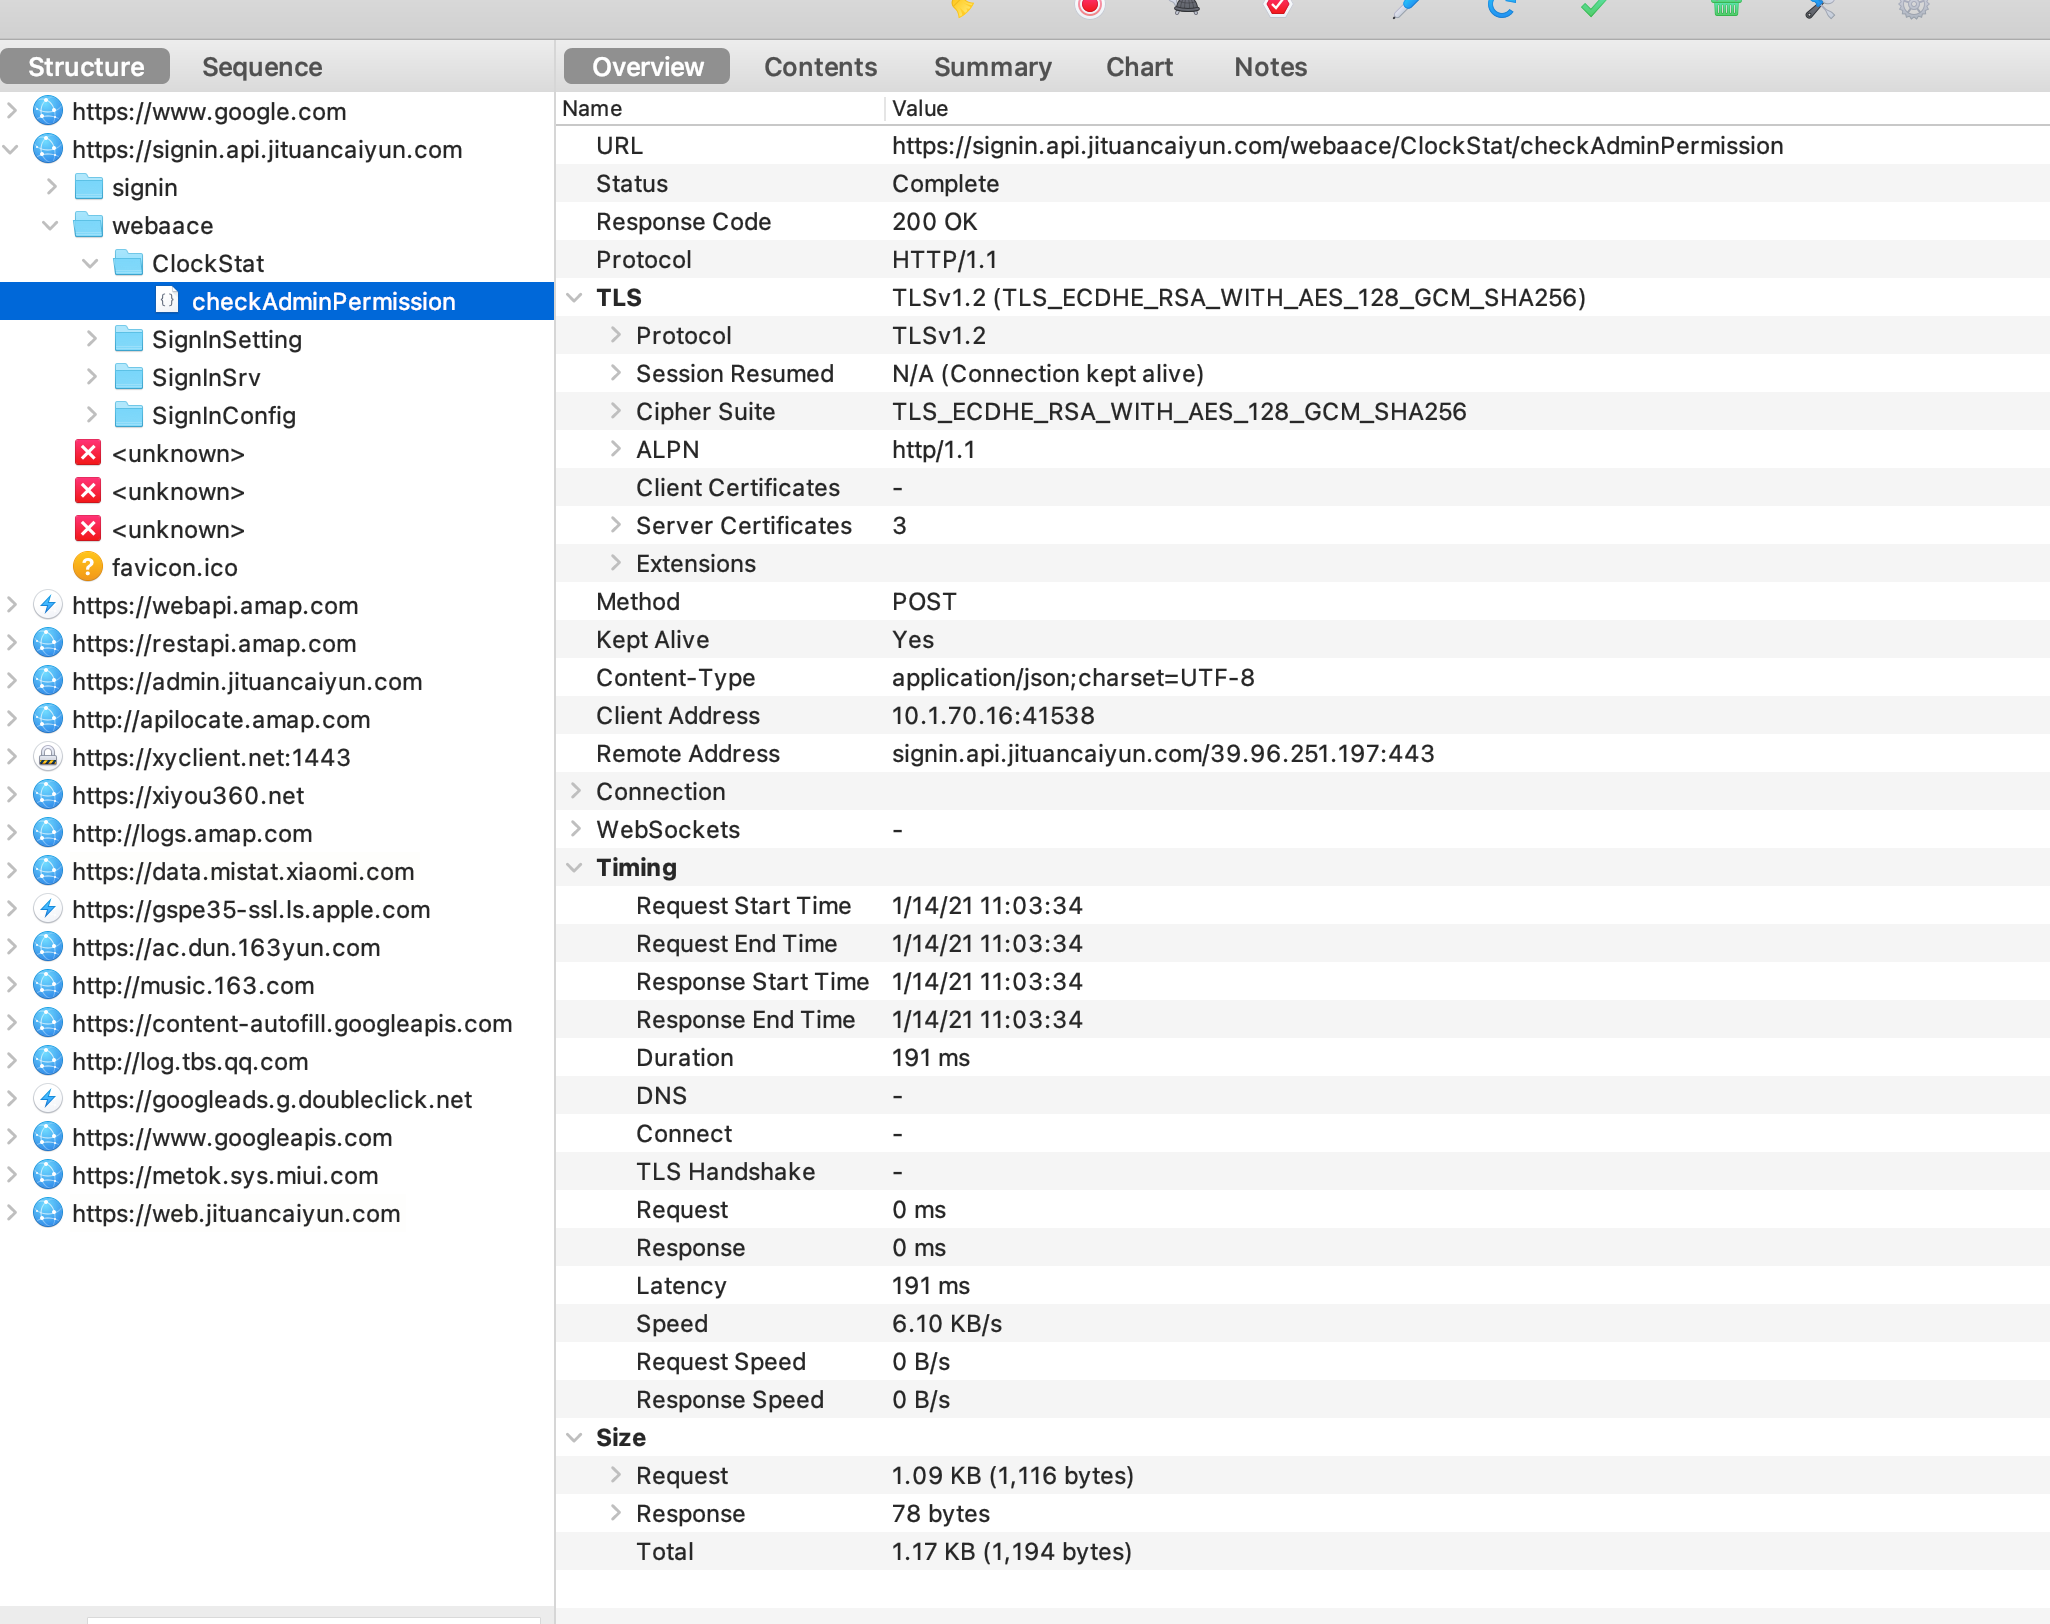Click the green basket toolbar icon
Viewport: 2050px width, 1624px height.
click(1726, 8)
